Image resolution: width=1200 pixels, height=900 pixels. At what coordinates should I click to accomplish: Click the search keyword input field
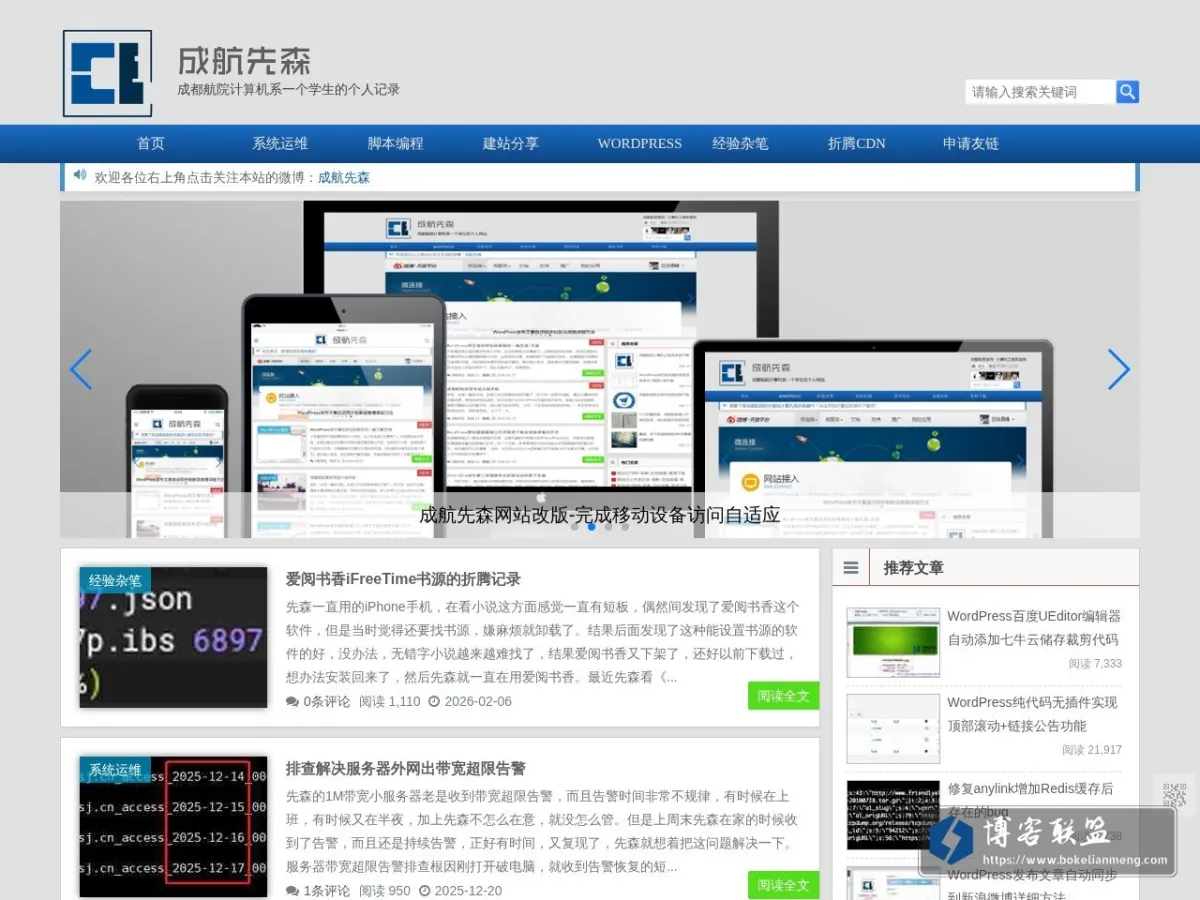coord(1040,92)
